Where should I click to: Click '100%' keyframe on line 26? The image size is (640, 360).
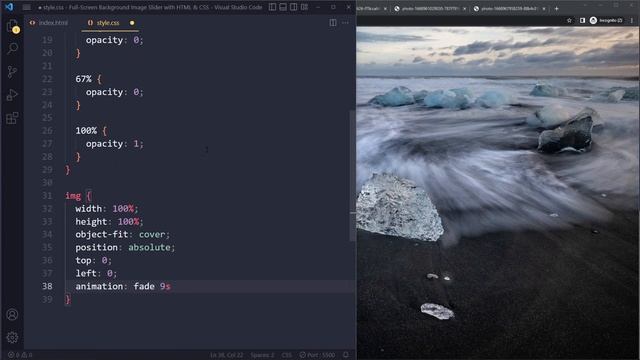click(x=86, y=131)
